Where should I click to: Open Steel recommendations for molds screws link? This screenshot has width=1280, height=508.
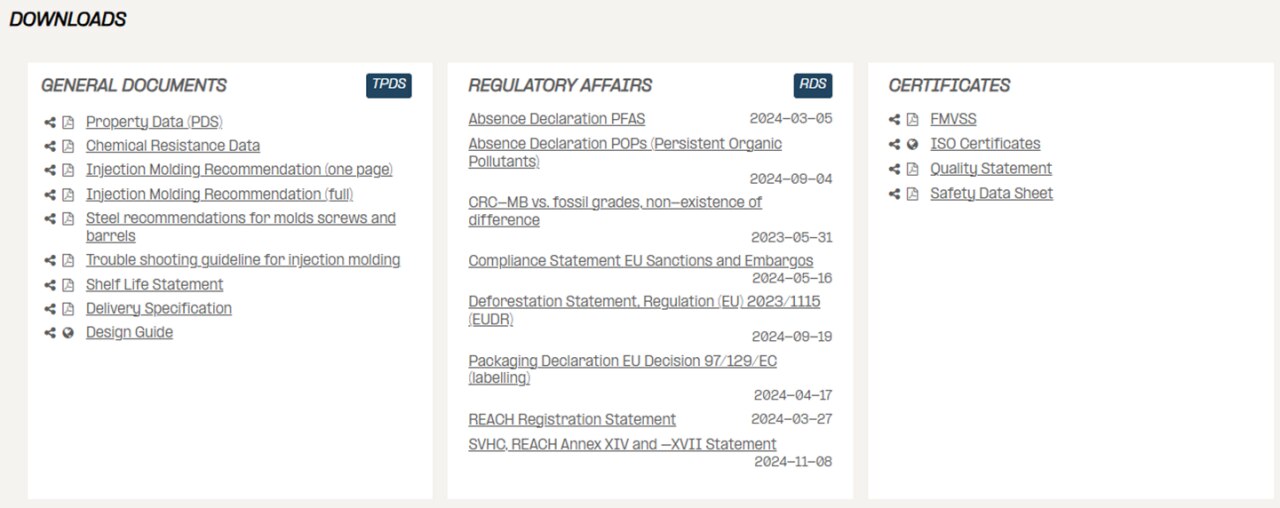click(x=241, y=227)
